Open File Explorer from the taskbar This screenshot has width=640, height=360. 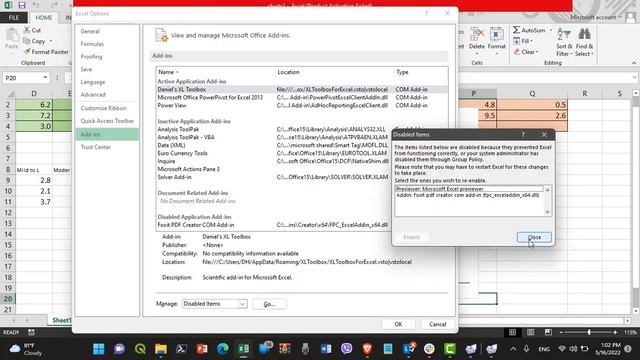pyautogui.click(x=161, y=349)
